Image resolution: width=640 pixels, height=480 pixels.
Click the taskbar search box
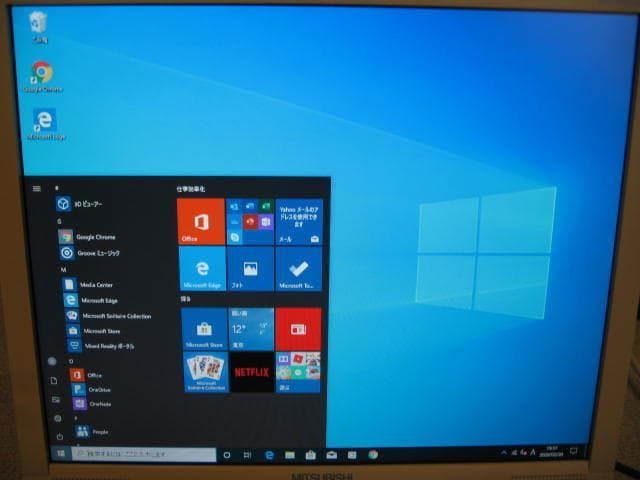click(x=144, y=454)
